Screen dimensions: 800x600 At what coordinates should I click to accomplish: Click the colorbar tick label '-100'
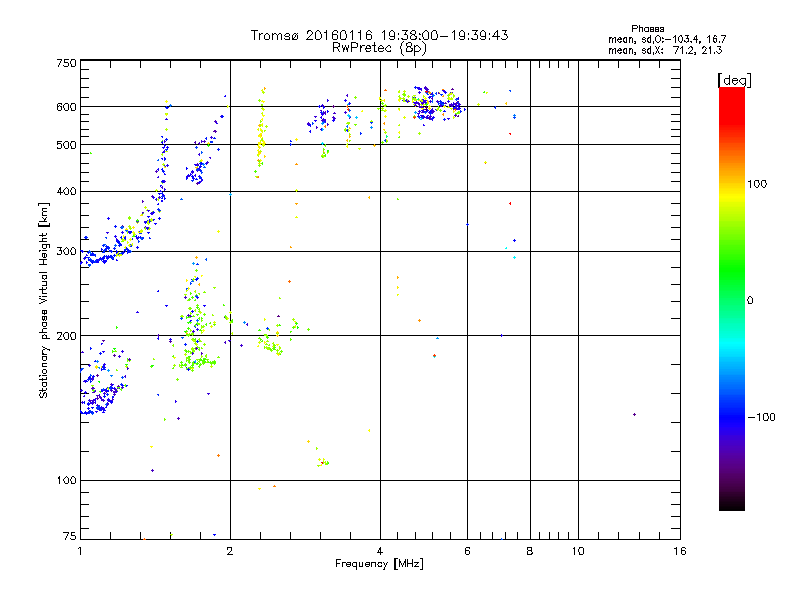(x=761, y=417)
